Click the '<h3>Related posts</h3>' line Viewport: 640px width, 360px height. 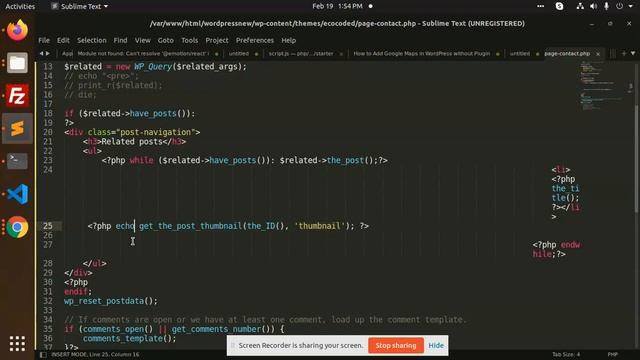[x=134, y=142]
